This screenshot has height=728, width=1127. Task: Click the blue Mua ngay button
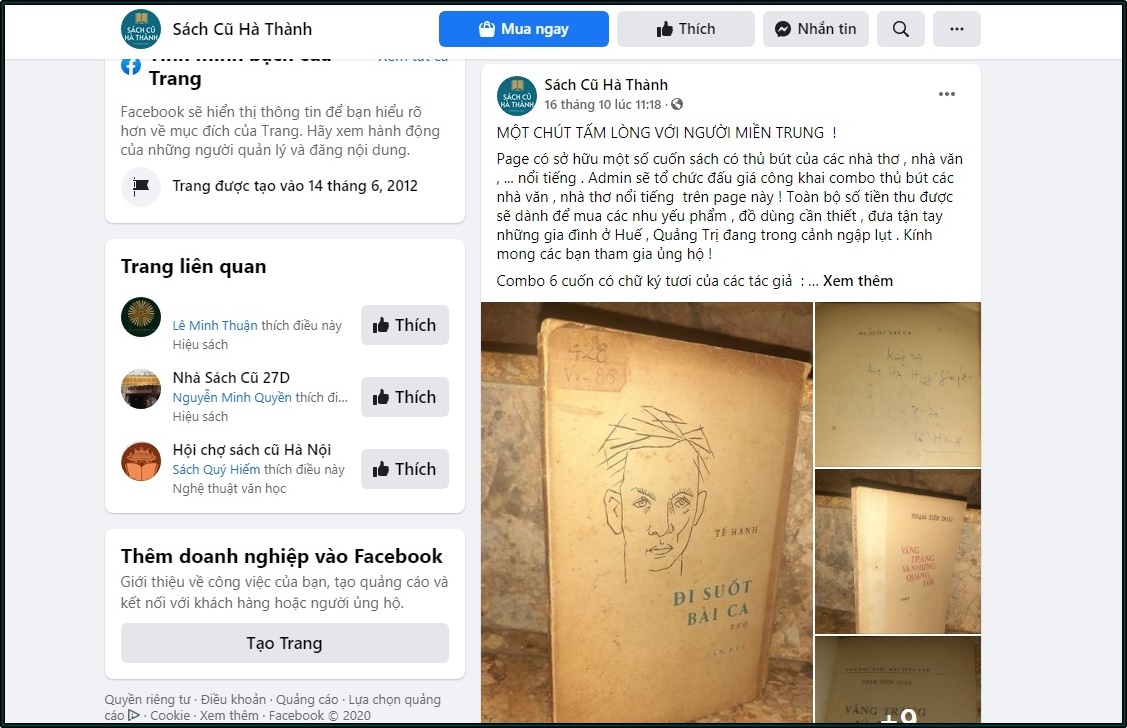point(524,29)
